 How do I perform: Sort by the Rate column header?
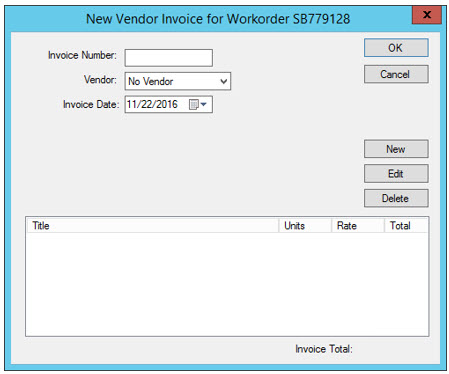tap(358, 226)
